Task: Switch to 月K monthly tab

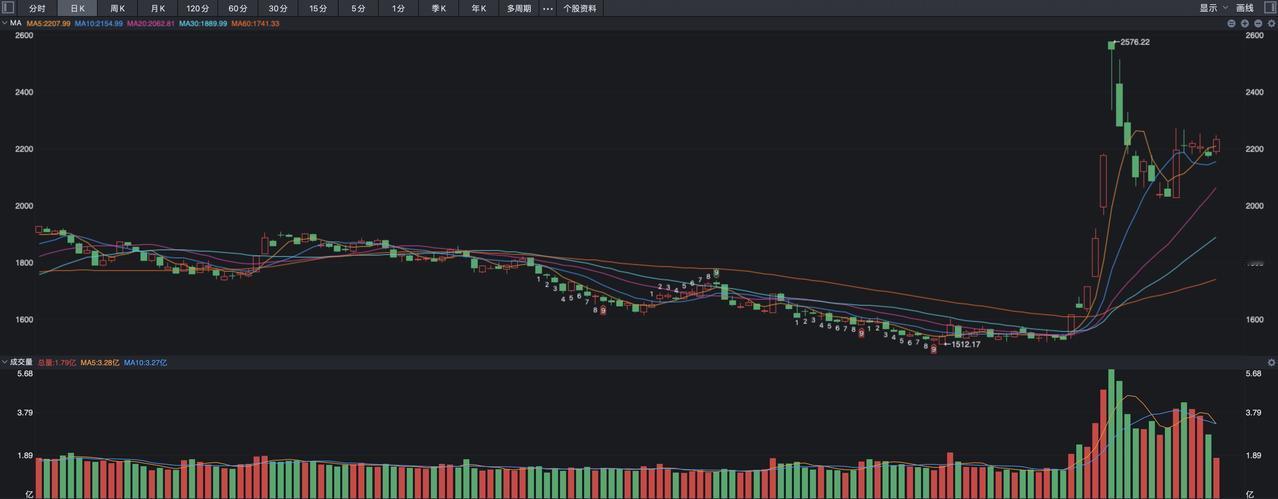Action: [157, 8]
